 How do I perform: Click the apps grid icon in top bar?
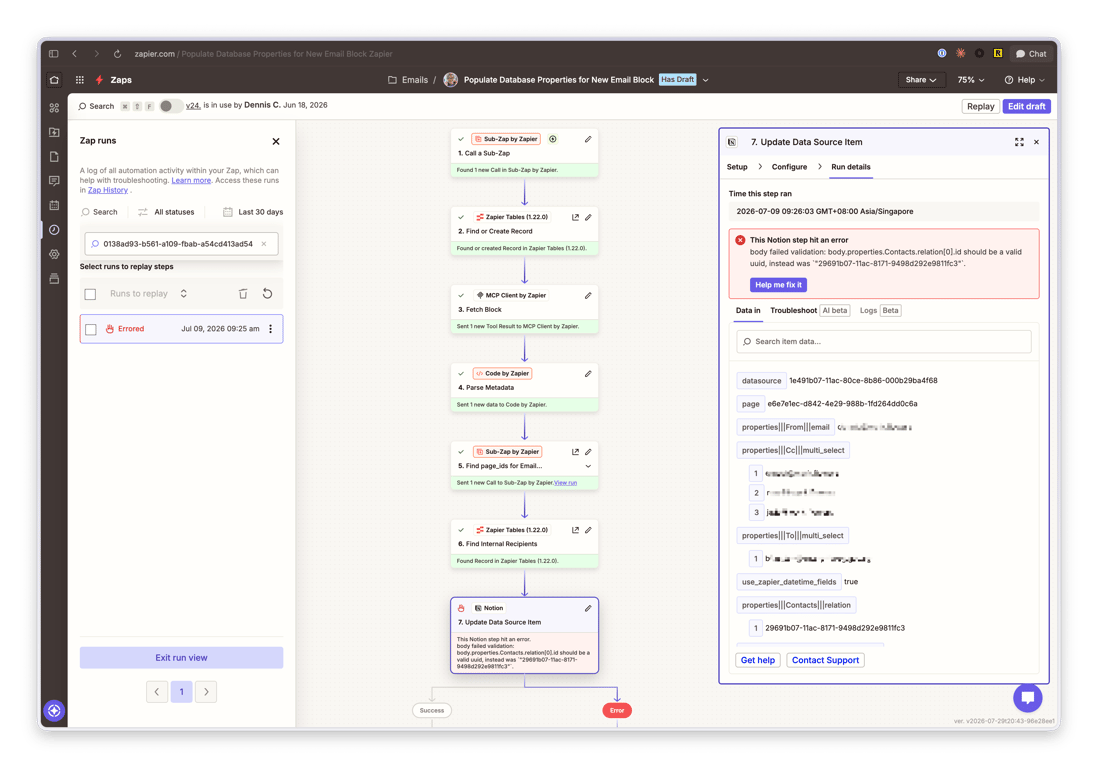pyautogui.click(x=80, y=80)
